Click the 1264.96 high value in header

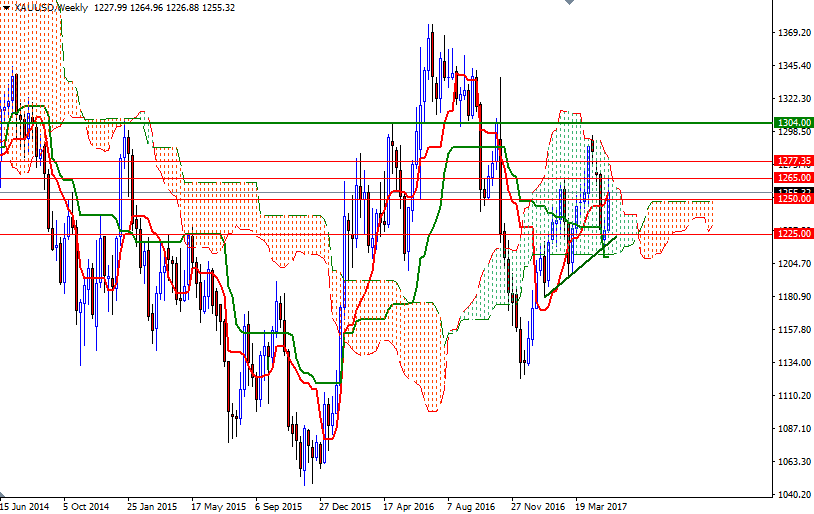pos(145,8)
